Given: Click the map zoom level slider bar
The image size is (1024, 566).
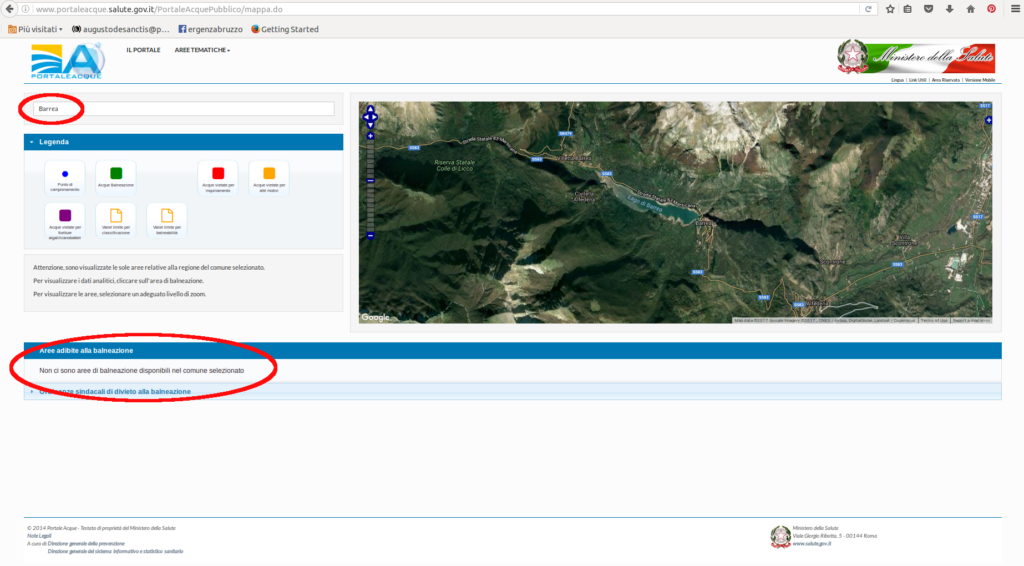Looking at the screenshot, I should coord(370,186).
